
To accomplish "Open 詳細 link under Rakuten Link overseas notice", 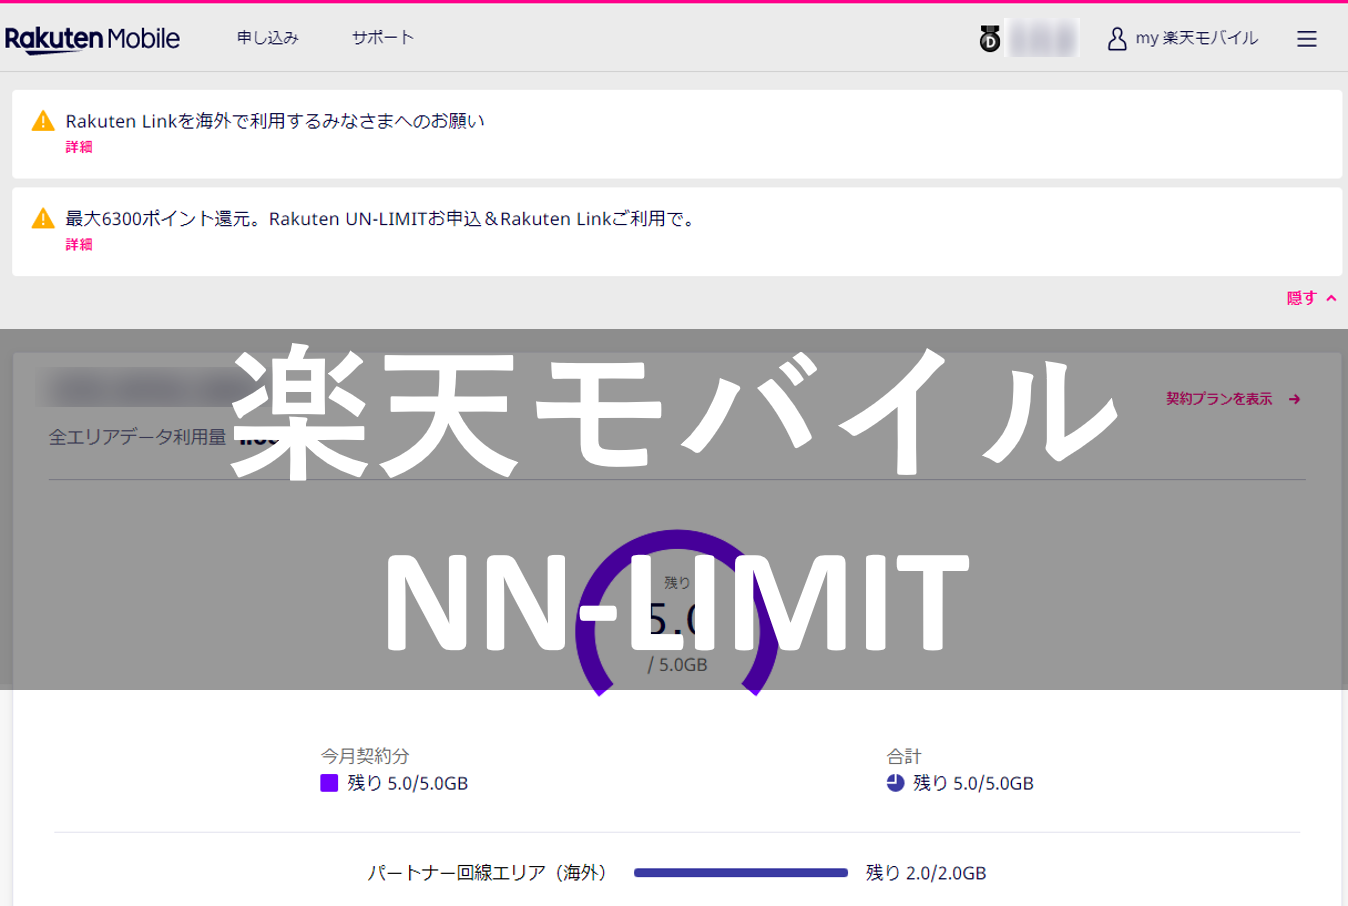I will [79, 147].
